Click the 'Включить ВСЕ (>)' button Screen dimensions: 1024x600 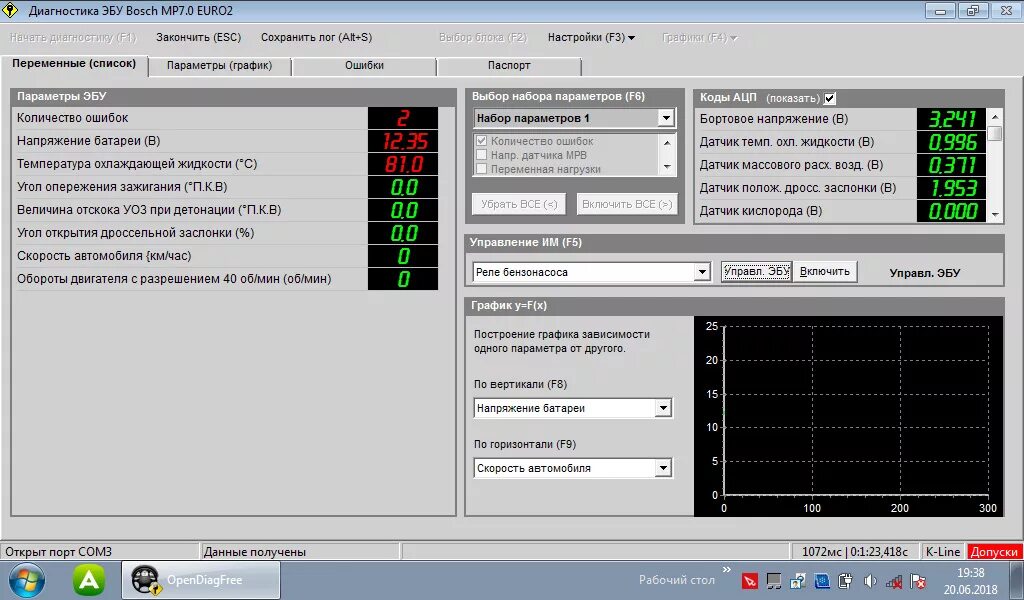[x=627, y=204]
